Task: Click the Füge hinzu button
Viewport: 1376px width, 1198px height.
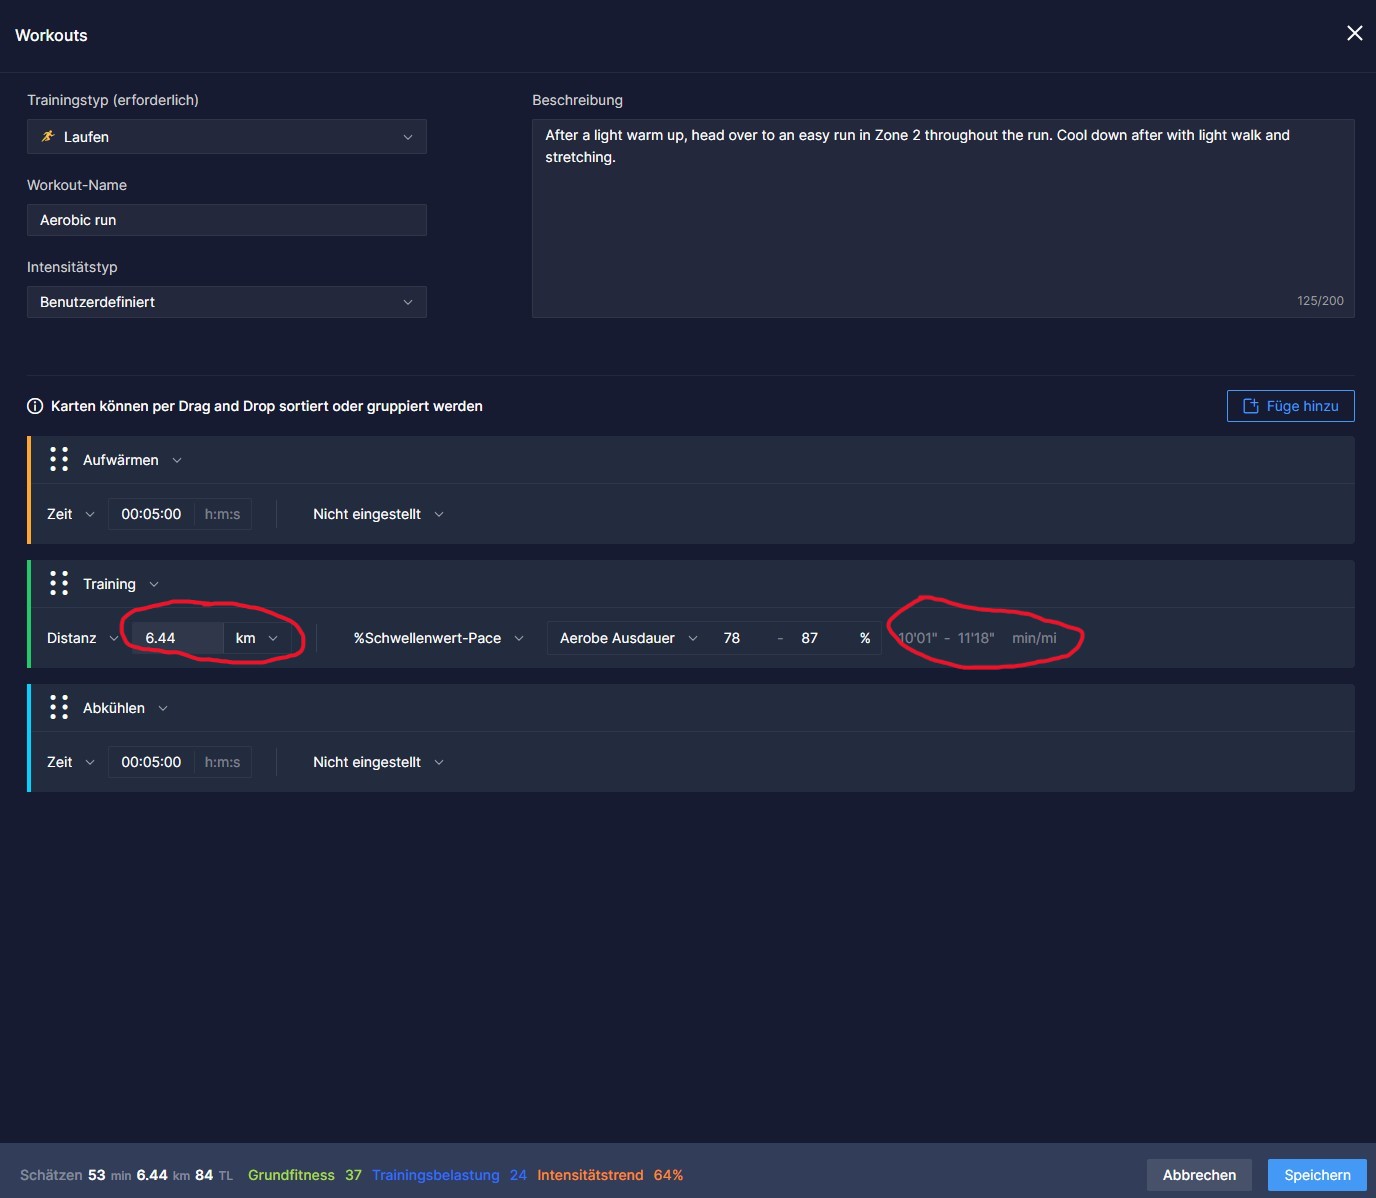Action: coord(1290,406)
